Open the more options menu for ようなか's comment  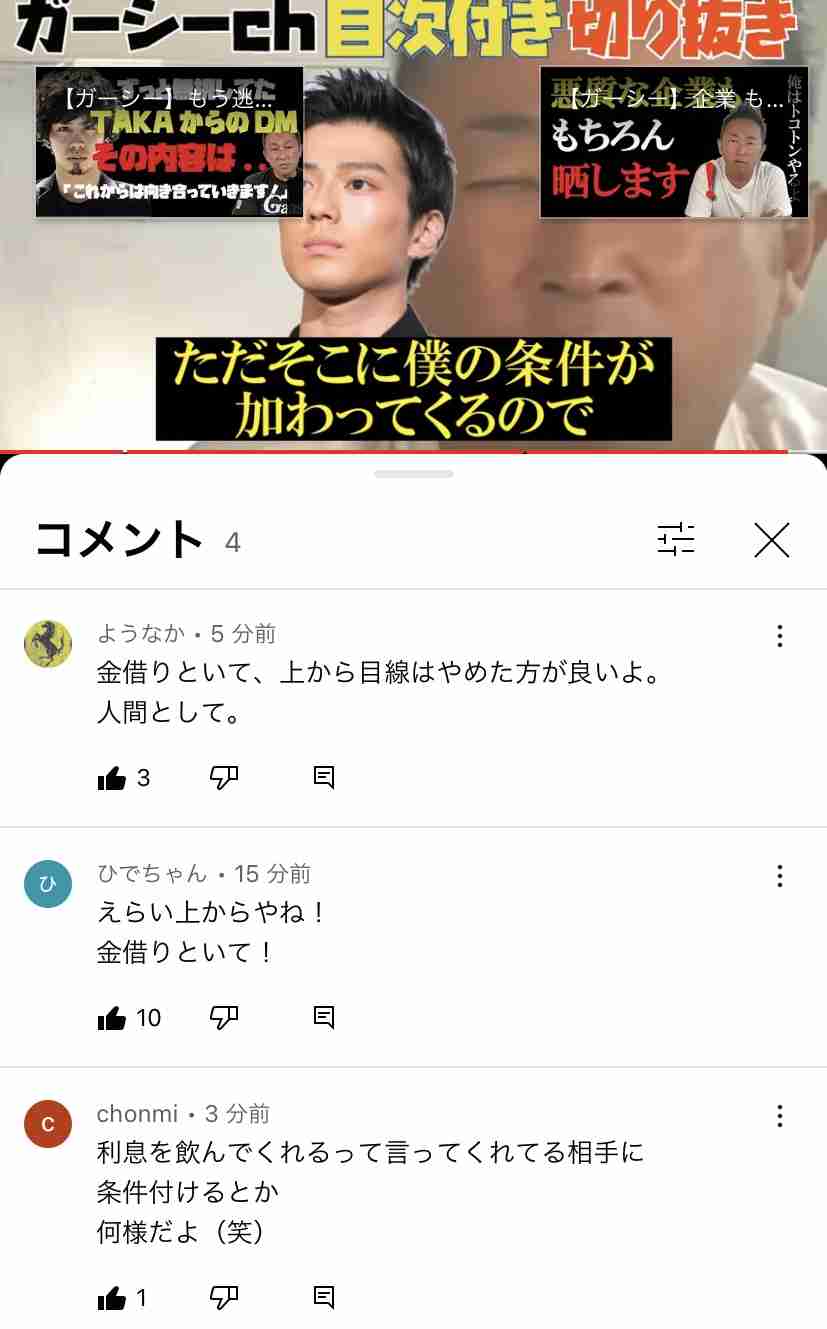[x=780, y=636]
